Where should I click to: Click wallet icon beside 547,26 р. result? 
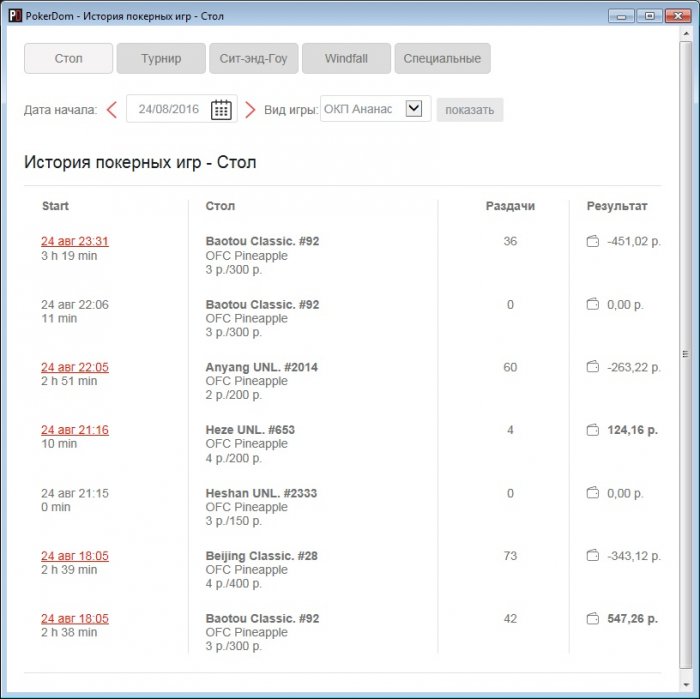[592, 619]
